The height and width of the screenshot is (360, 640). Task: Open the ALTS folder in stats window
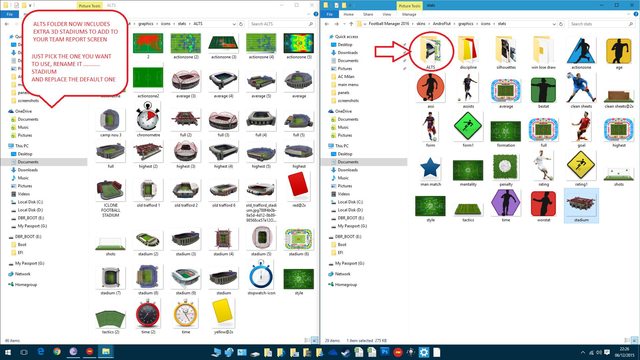pos(431,52)
